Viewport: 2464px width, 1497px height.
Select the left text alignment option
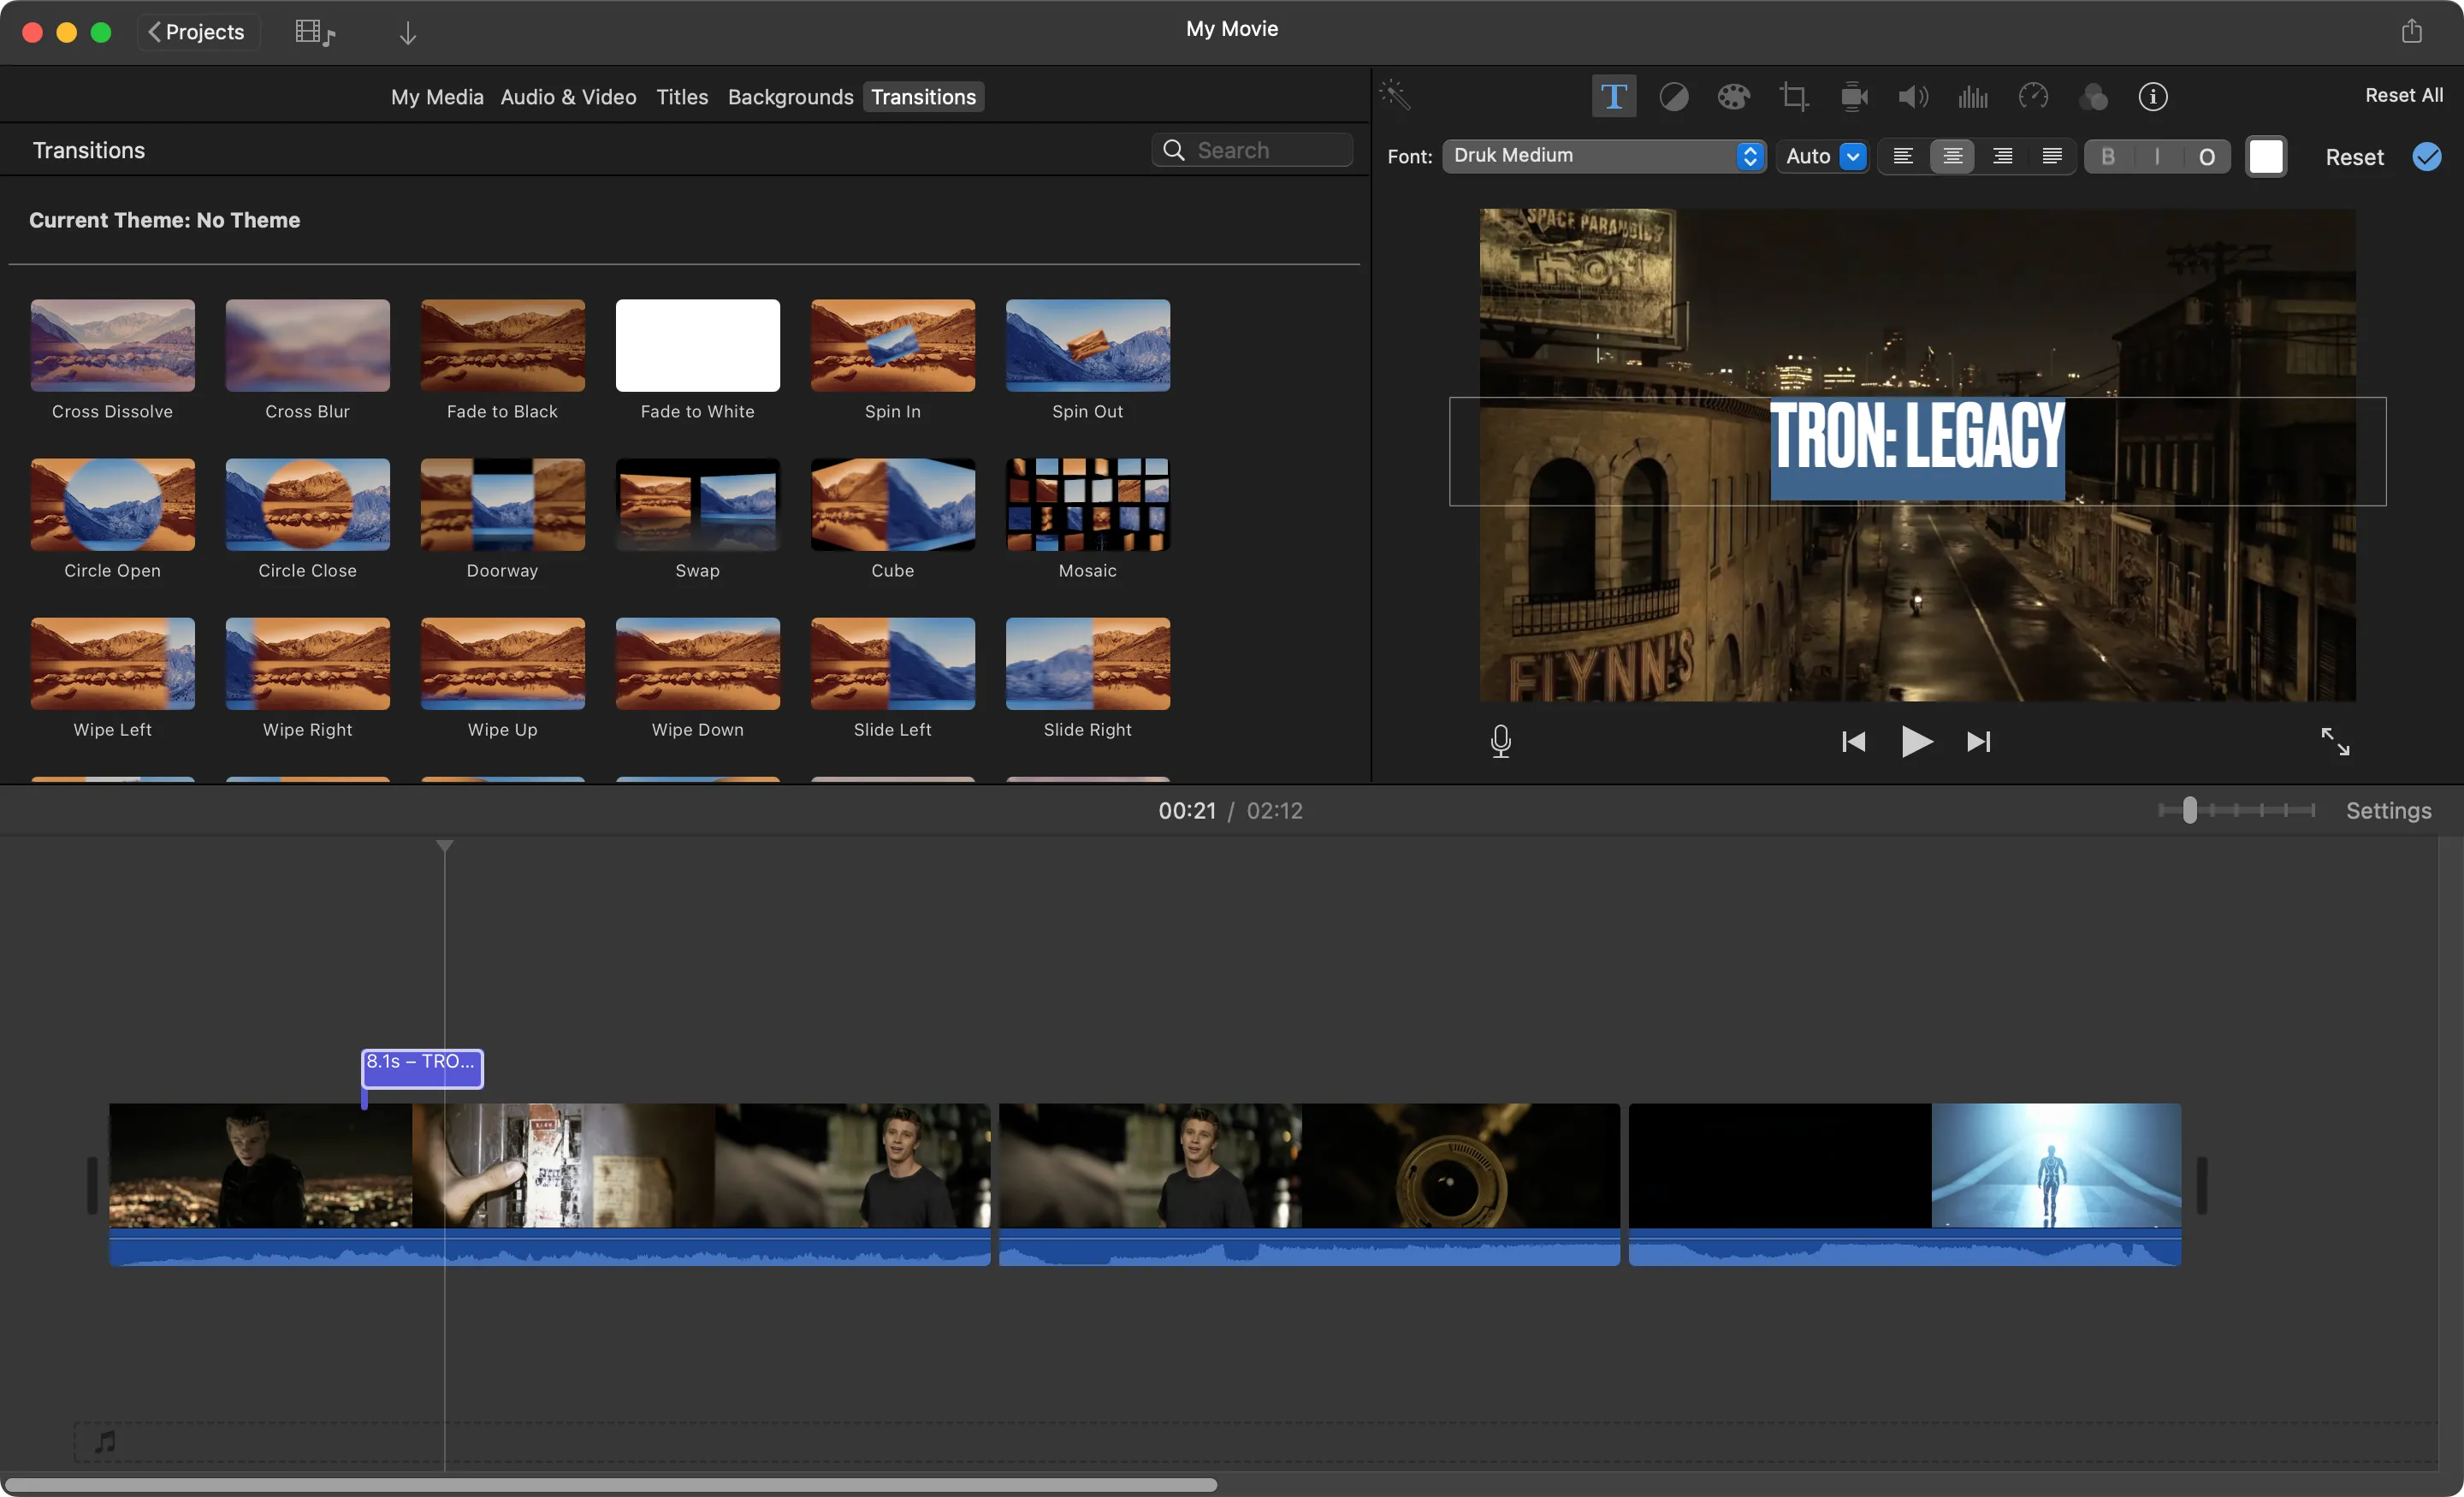pos(1903,156)
